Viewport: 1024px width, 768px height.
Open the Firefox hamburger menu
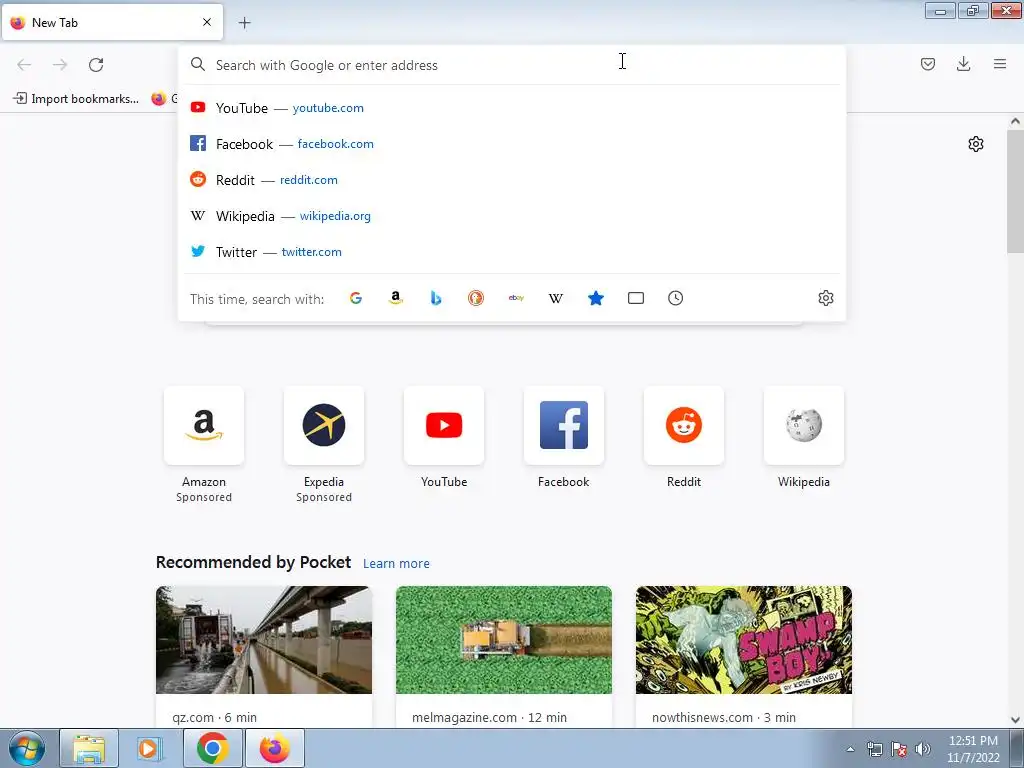[1000, 64]
